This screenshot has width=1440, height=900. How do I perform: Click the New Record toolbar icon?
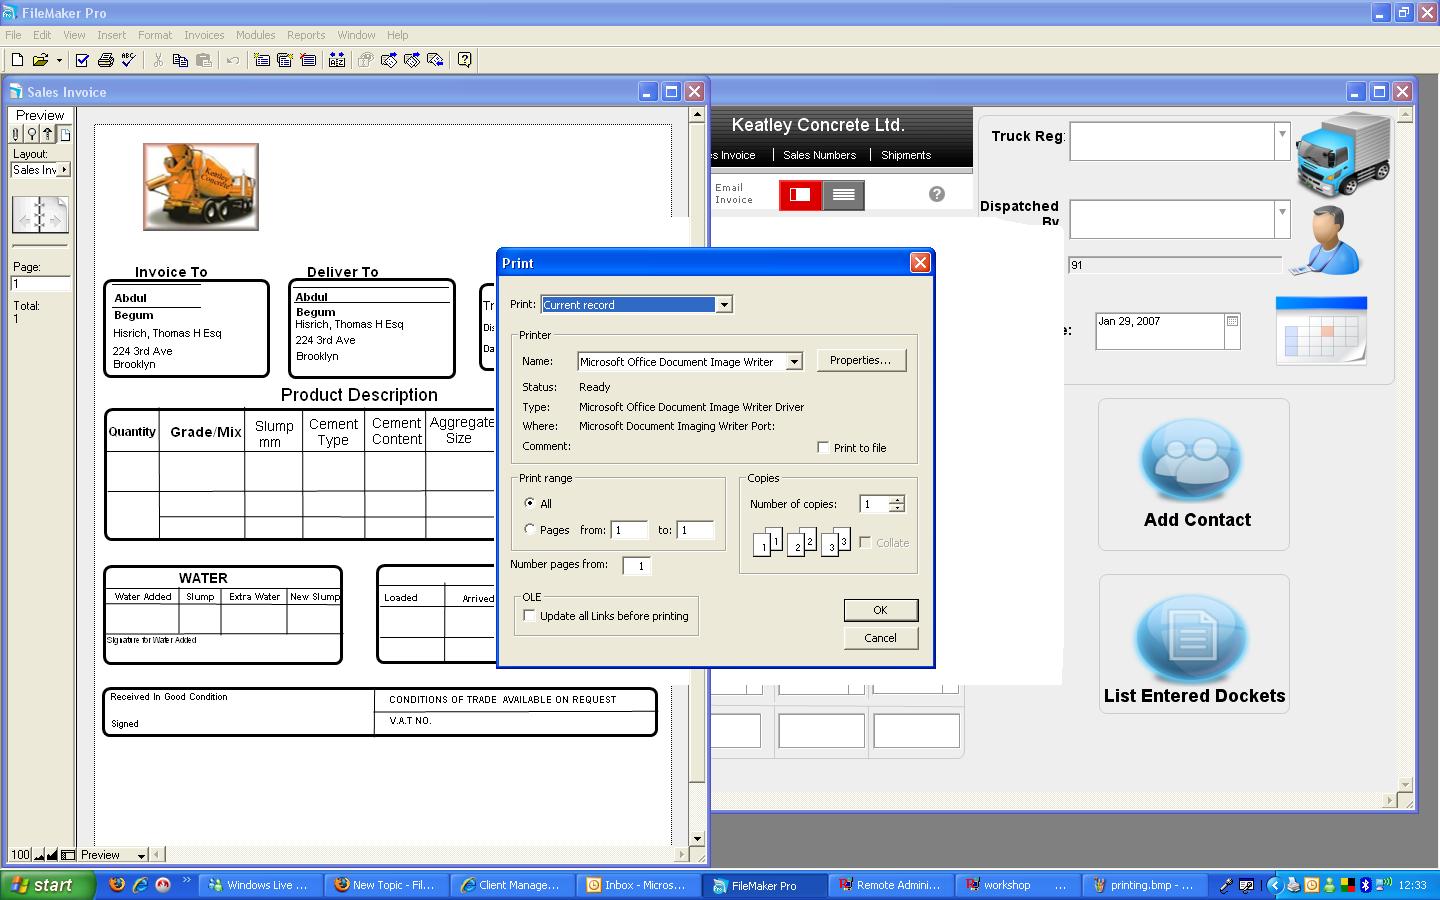pos(262,60)
